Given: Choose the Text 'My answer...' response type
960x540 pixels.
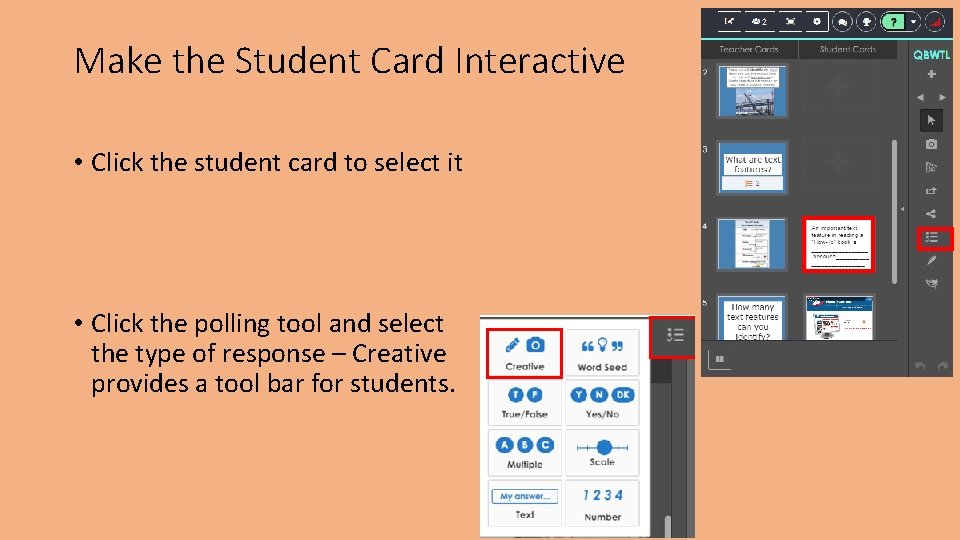Looking at the screenshot, I should click(x=524, y=503).
